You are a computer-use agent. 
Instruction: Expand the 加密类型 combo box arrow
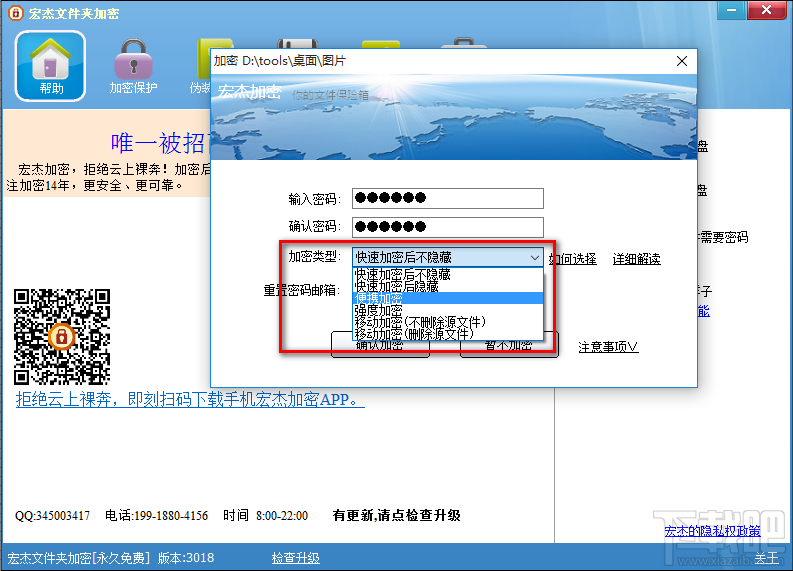coord(535,257)
